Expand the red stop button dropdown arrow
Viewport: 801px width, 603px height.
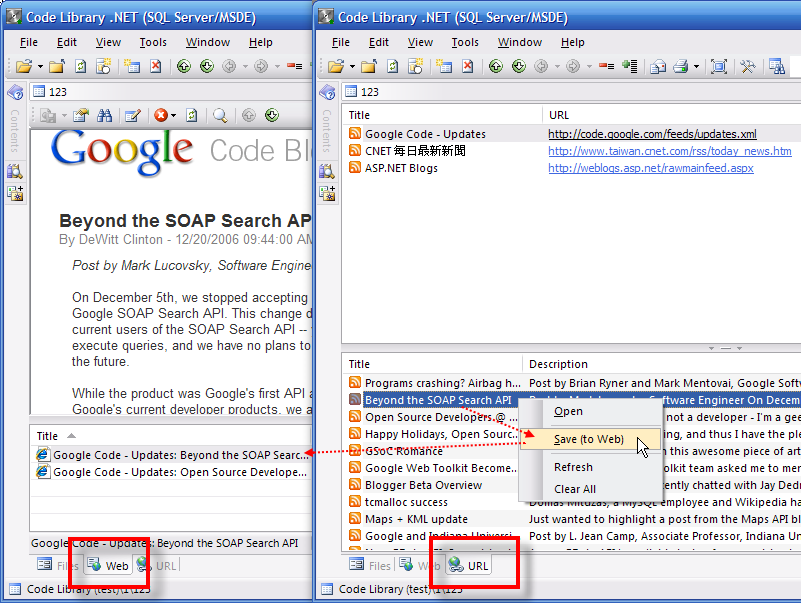click(x=174, y=115)
